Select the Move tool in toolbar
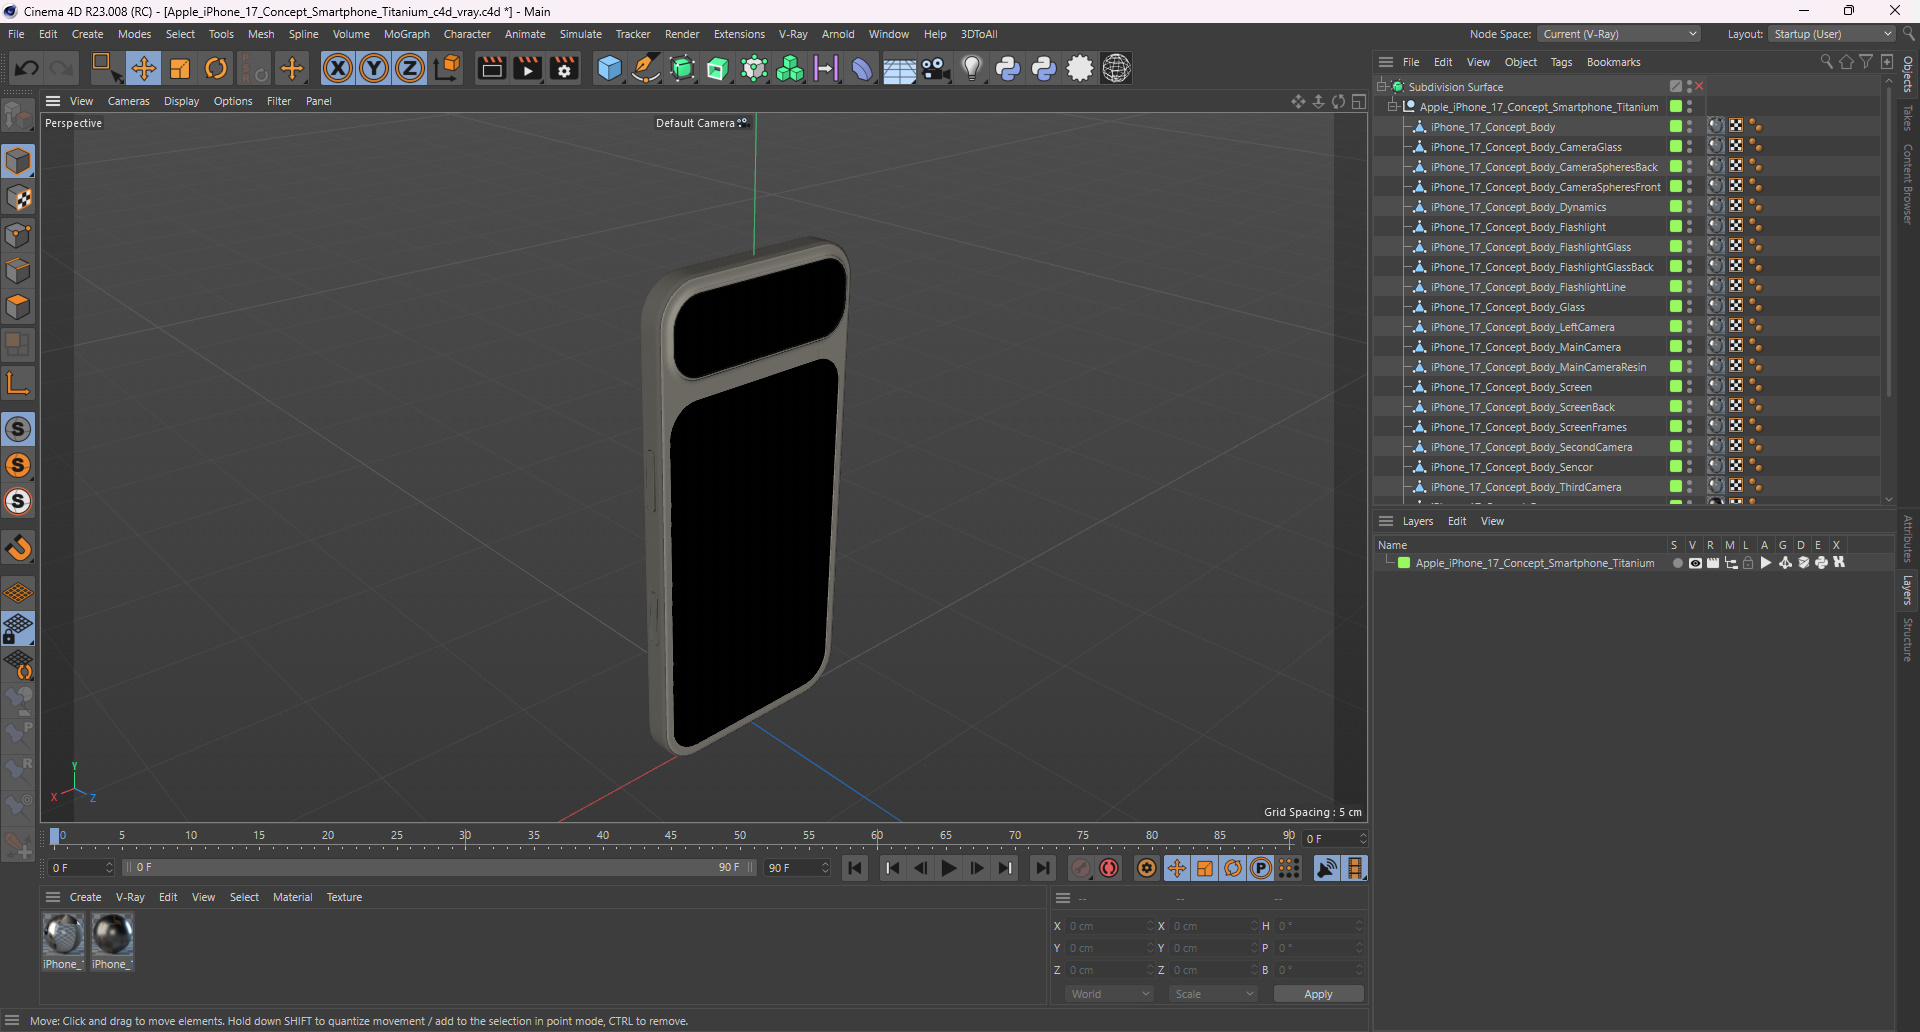 (143, 68)
